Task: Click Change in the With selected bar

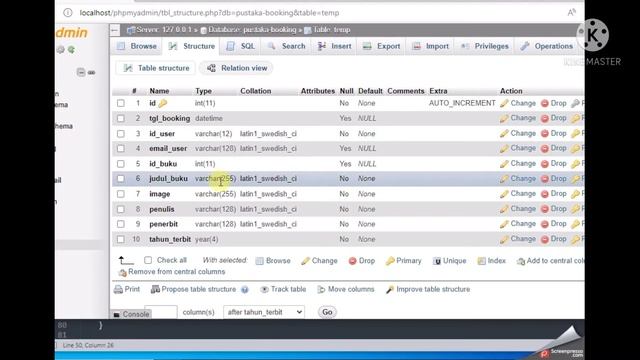Action: click(x=320, y=261)
